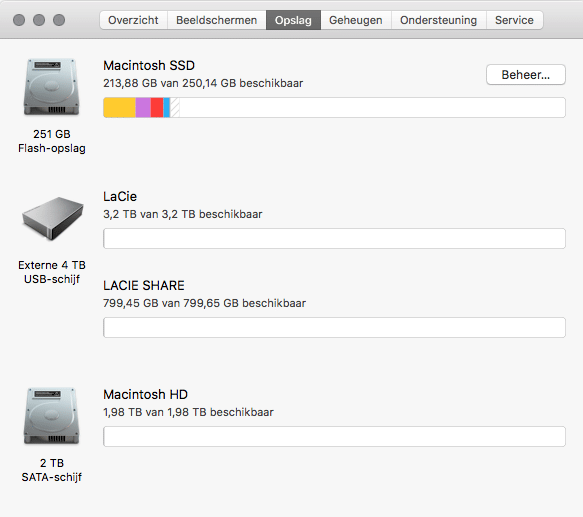Click the LACIE SHARE storage bar
Viewport: 583px width, 517px height.
(334, 328)
